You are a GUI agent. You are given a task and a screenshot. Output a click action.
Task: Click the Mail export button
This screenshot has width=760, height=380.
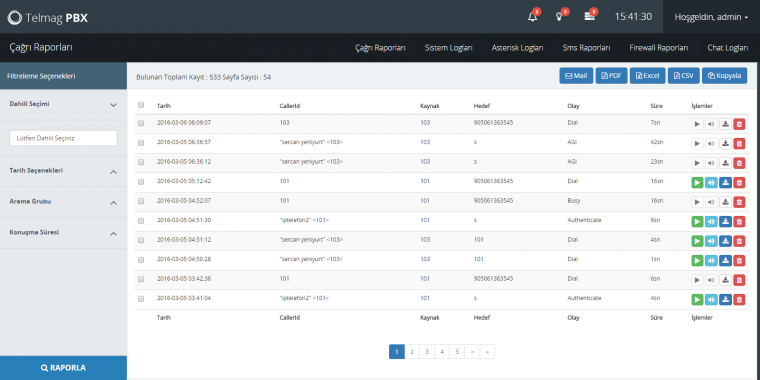click(x=576, y=76)
